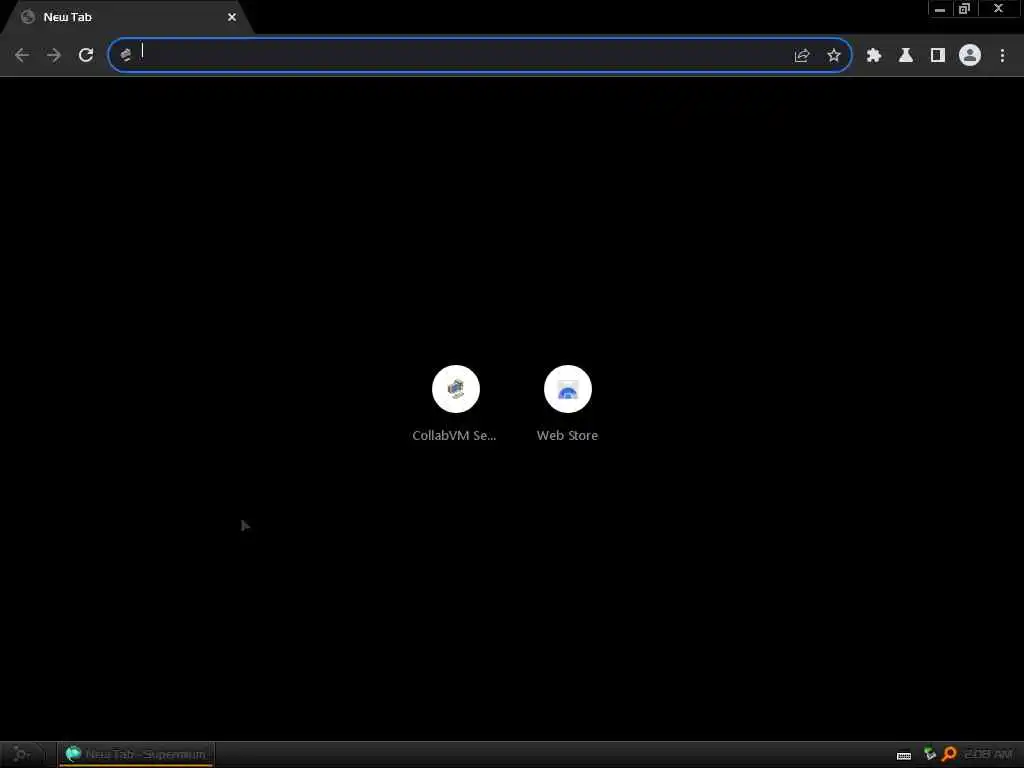Open the profile avatar menu
1024x768 pixels.
pyautogui.click(x=970, y=56)
